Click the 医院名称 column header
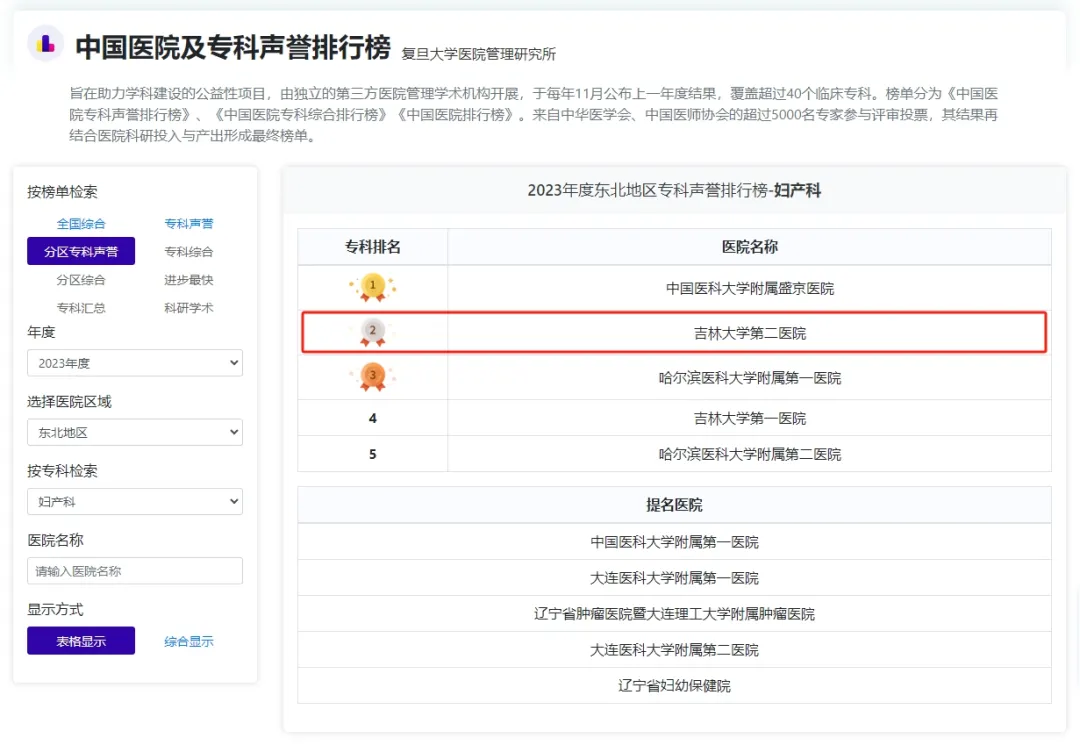1080x745 pixels. (749, 247)
